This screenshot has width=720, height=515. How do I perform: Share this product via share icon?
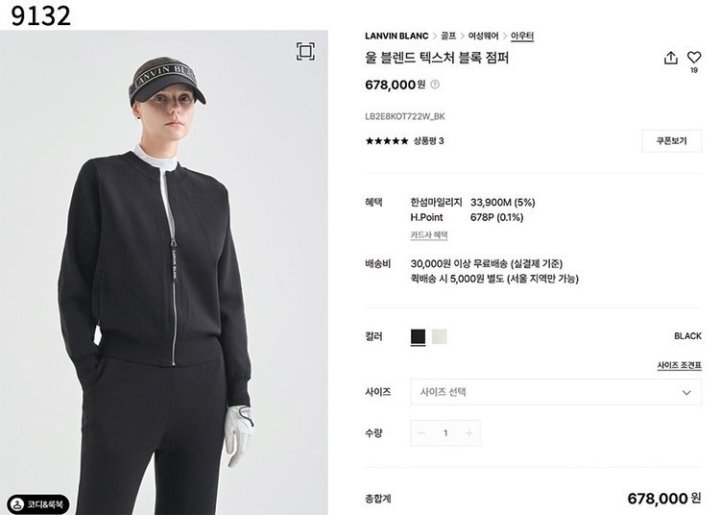(670, 58)
